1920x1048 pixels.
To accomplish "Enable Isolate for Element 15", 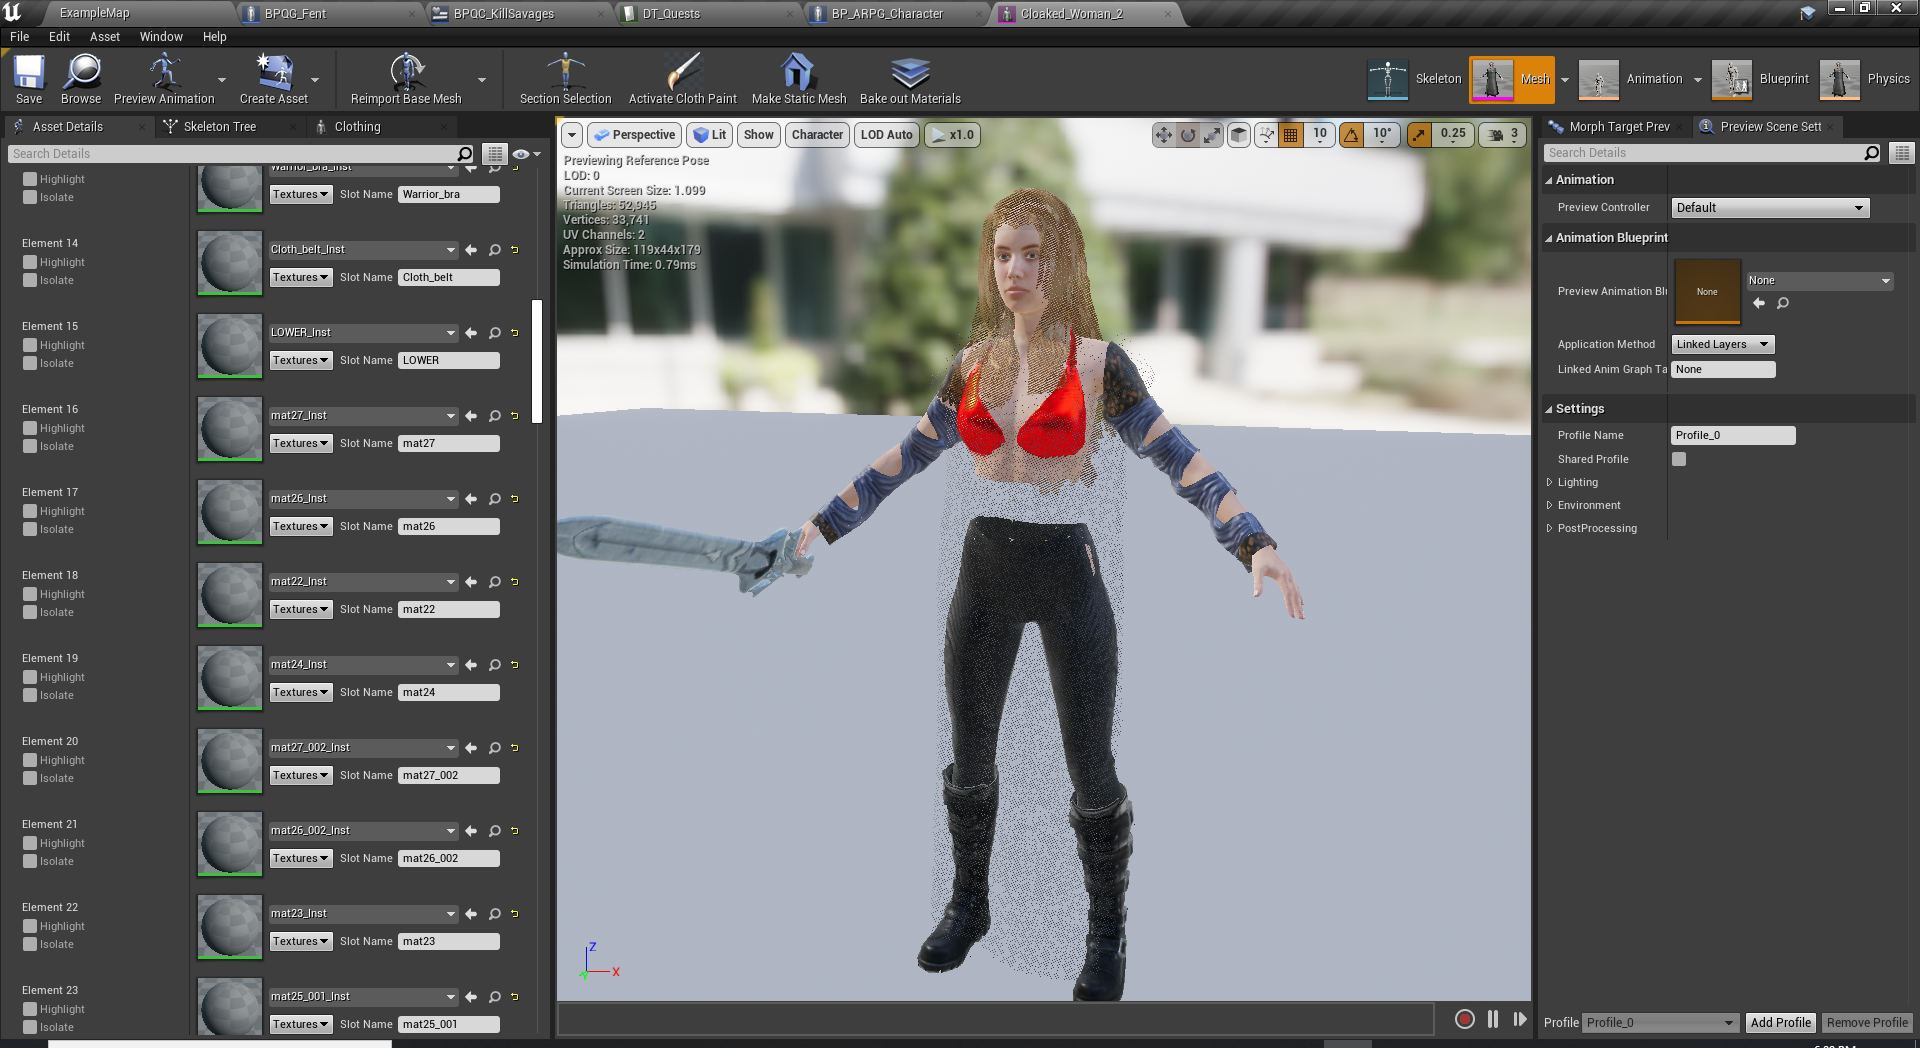I will (x=30, y=364).
